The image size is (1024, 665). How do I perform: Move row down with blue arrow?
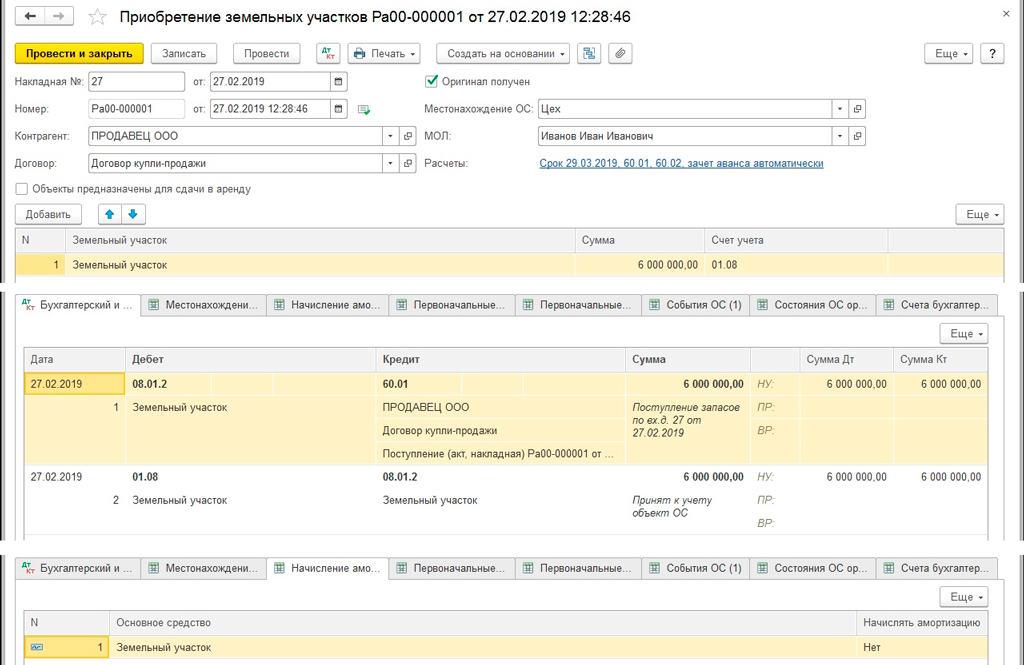(x=133, y=214)
